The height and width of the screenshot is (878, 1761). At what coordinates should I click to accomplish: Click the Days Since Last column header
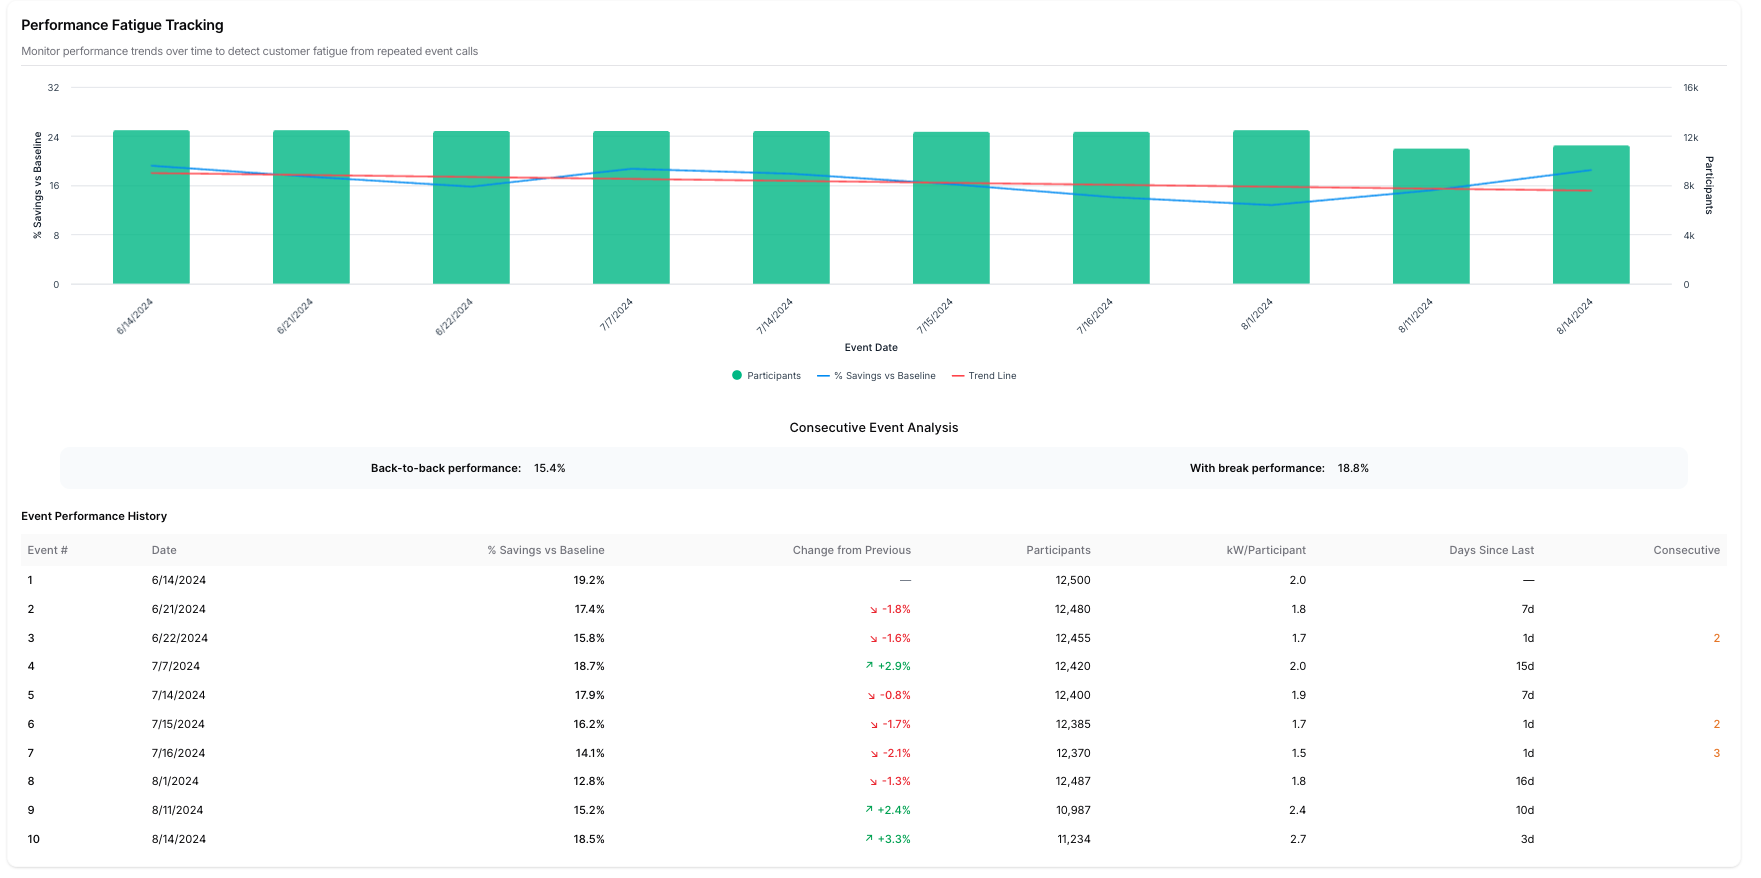(x=1491, y=551)
